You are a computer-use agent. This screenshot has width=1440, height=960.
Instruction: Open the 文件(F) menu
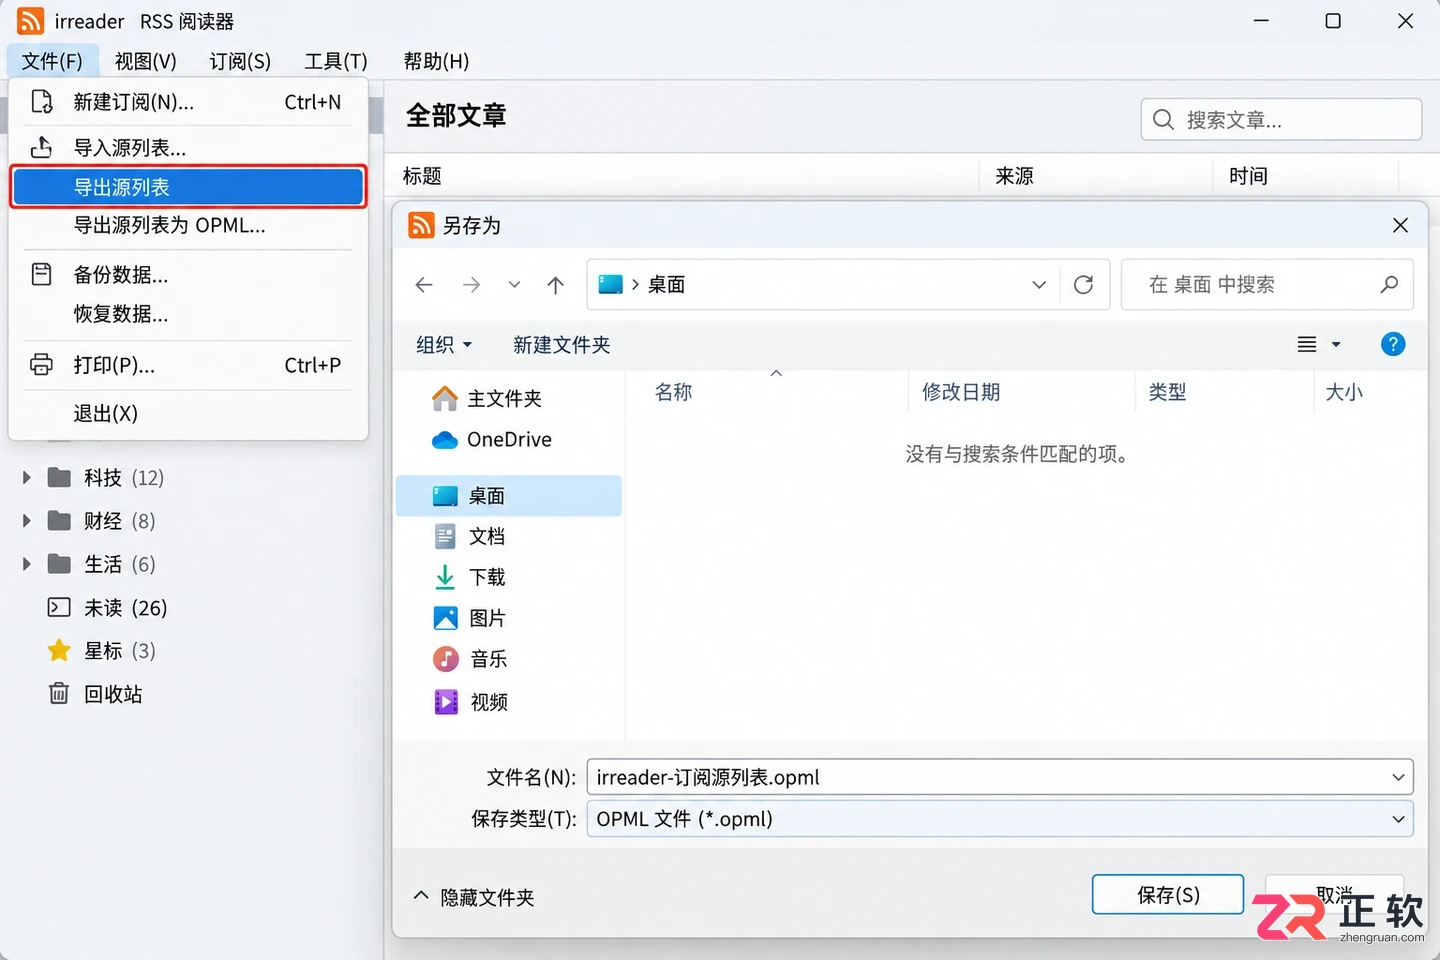[x=52, y=61]
